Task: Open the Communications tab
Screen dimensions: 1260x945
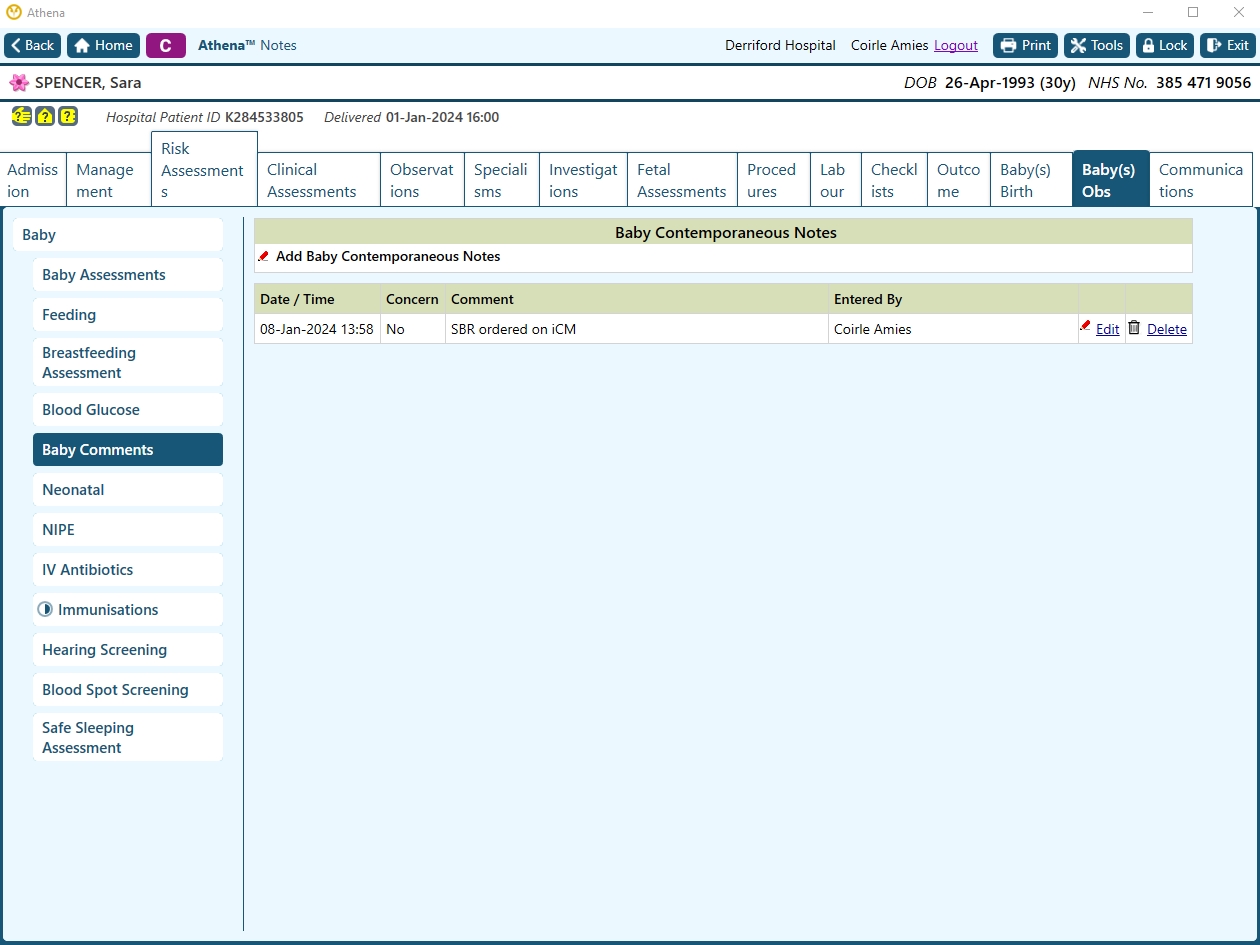Action: (x=1200, y=180)
